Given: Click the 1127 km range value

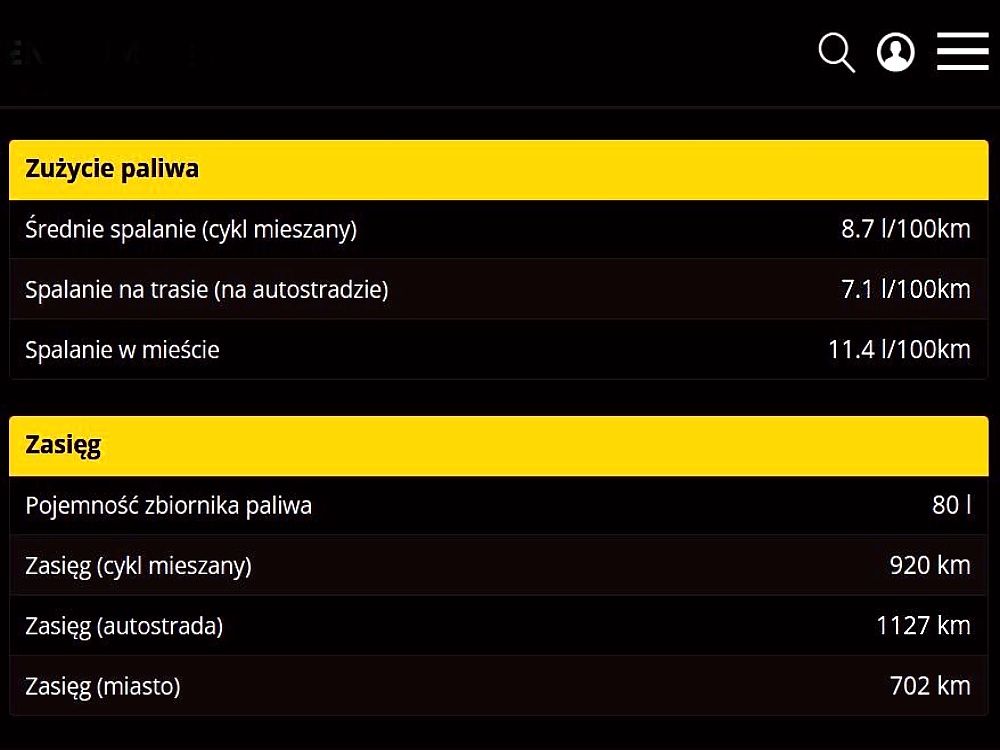Looking at the screenshot, I should pyautogui.click(x=923, y=625).
